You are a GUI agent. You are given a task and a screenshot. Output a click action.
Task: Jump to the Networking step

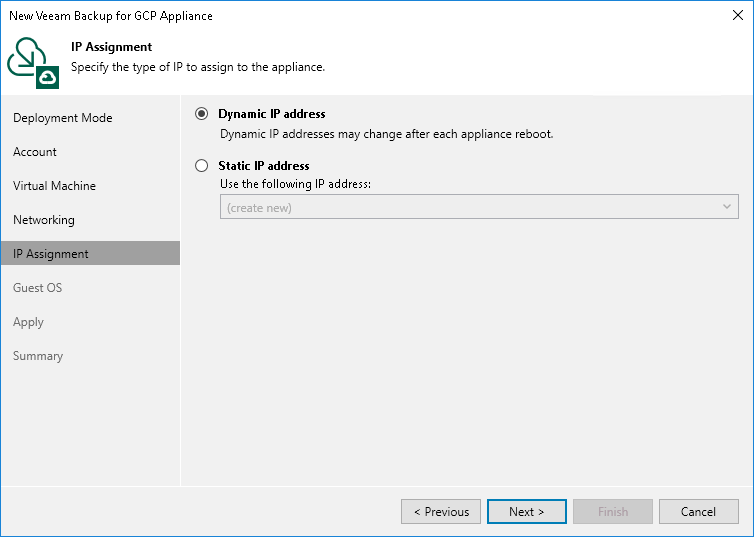click(x=44, y=220)
